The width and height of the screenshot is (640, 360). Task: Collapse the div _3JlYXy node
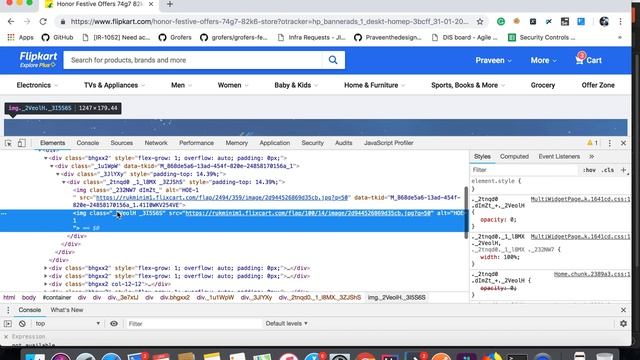point(58,174)
